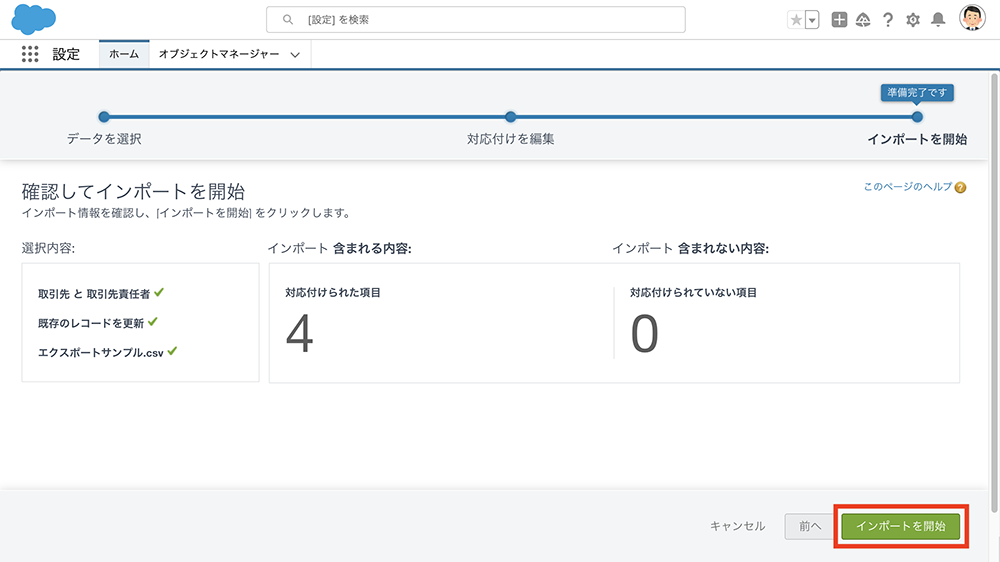Switch to the ホーム tab

(x=124, y=54)
